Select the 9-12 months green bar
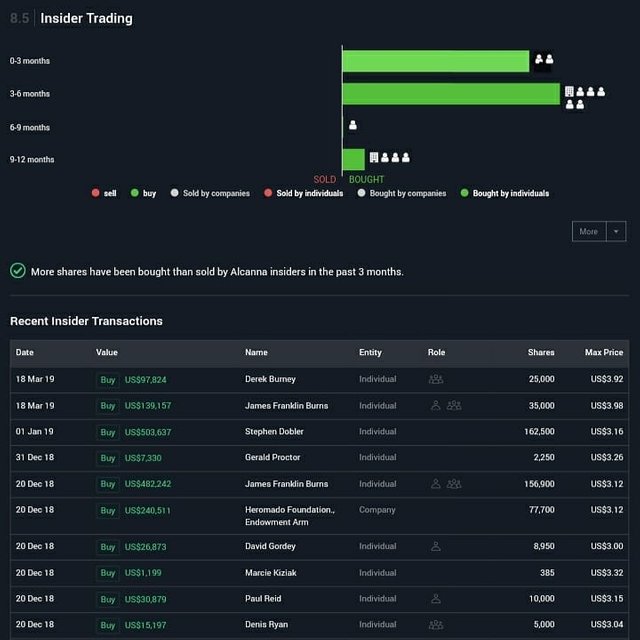 click(353, 160)
